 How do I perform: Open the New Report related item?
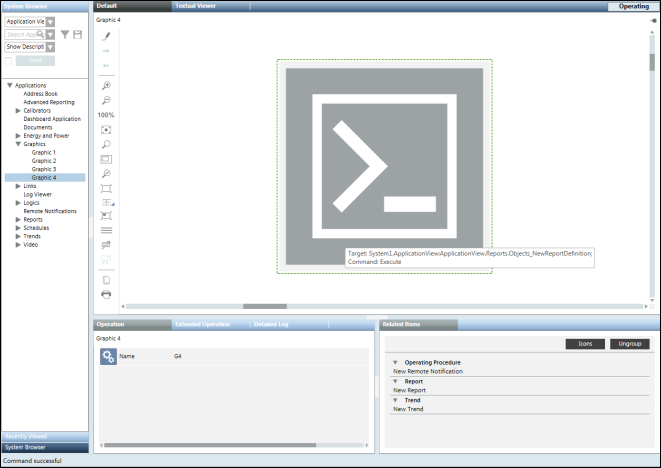(409, 390)
